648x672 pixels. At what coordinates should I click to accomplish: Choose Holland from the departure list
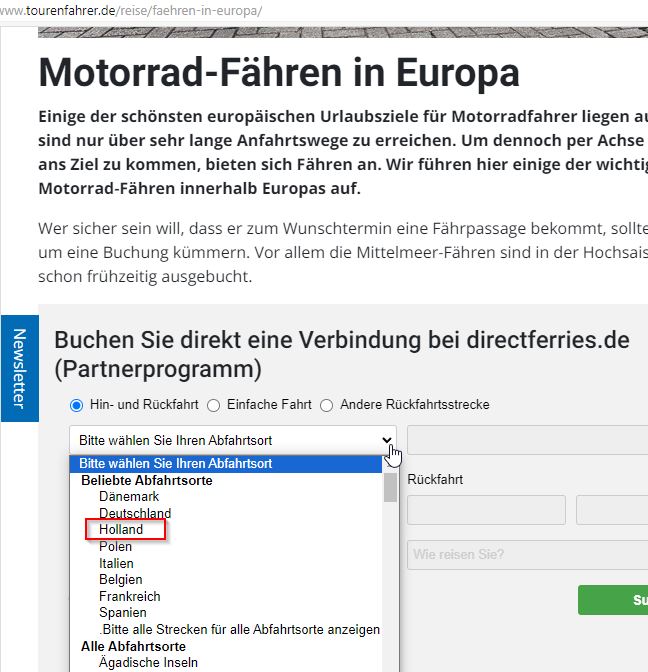point(121,529)
